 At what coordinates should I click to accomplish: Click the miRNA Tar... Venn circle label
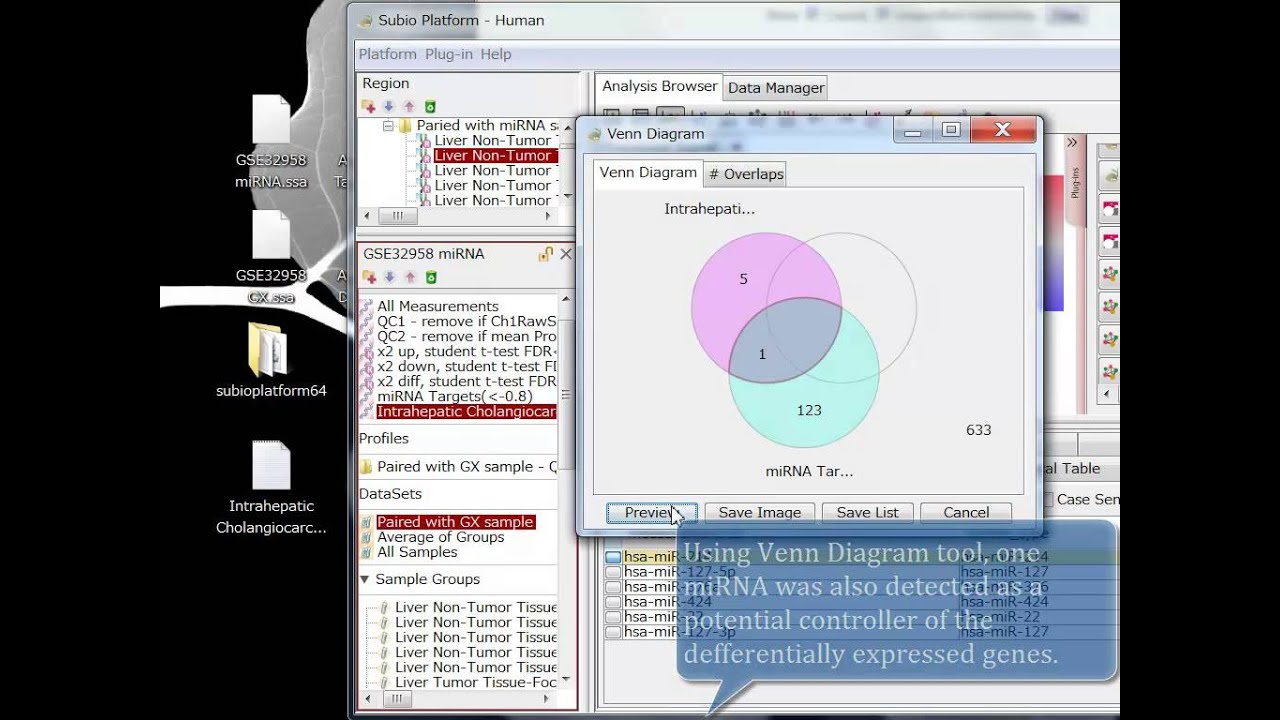pyautogui.click(x=809, y=471)
